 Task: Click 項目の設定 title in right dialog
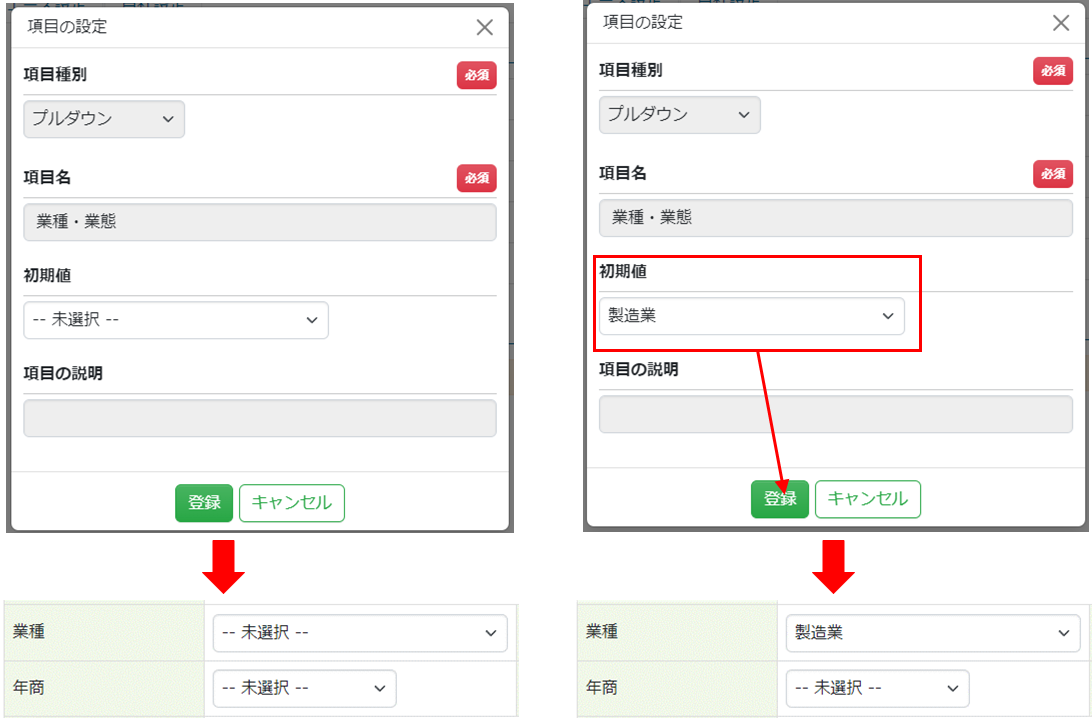[643, 23]
